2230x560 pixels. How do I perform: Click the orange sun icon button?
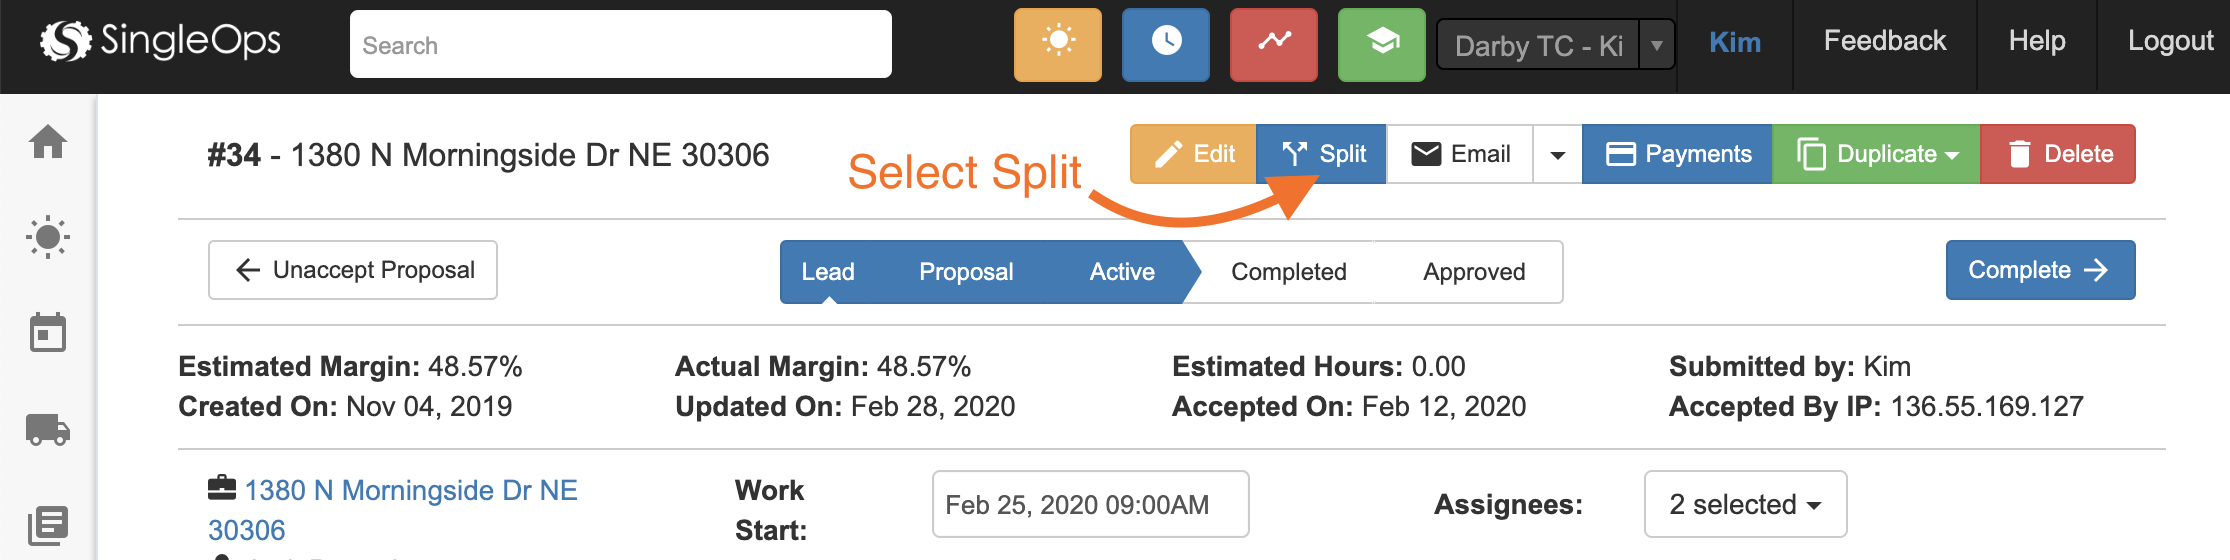pos(1057,44)
